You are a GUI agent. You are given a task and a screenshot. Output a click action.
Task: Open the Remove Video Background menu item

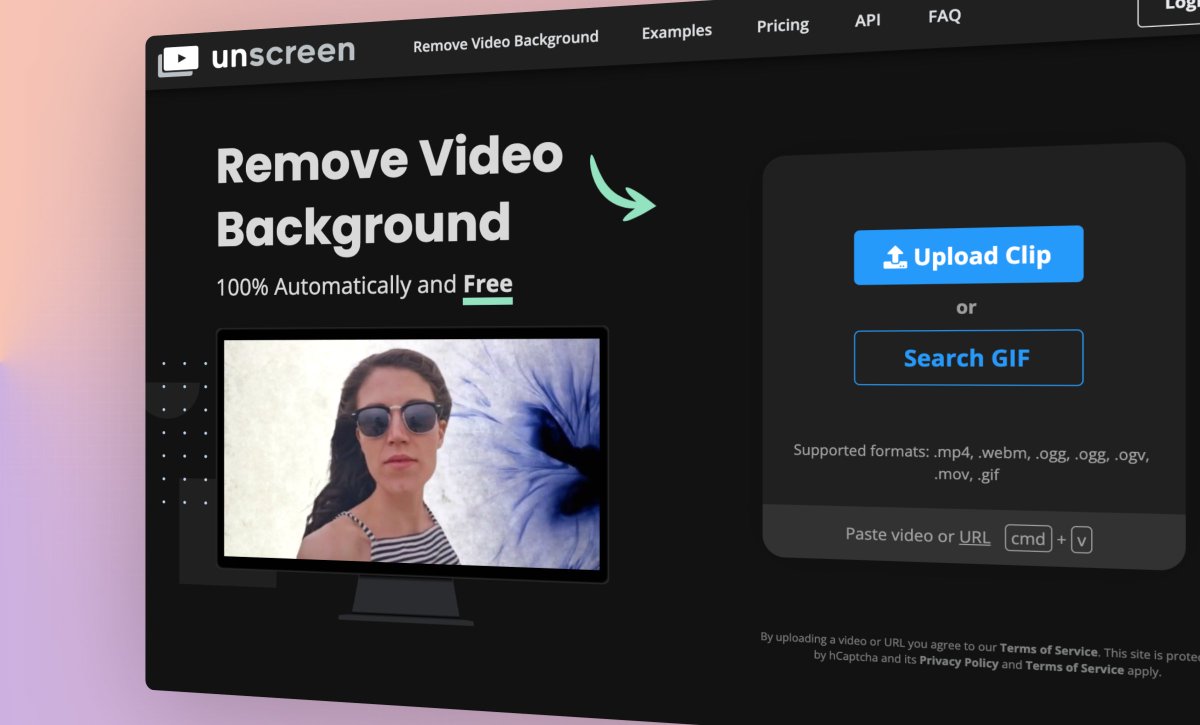pyautogui.click(x=506, y=42)
